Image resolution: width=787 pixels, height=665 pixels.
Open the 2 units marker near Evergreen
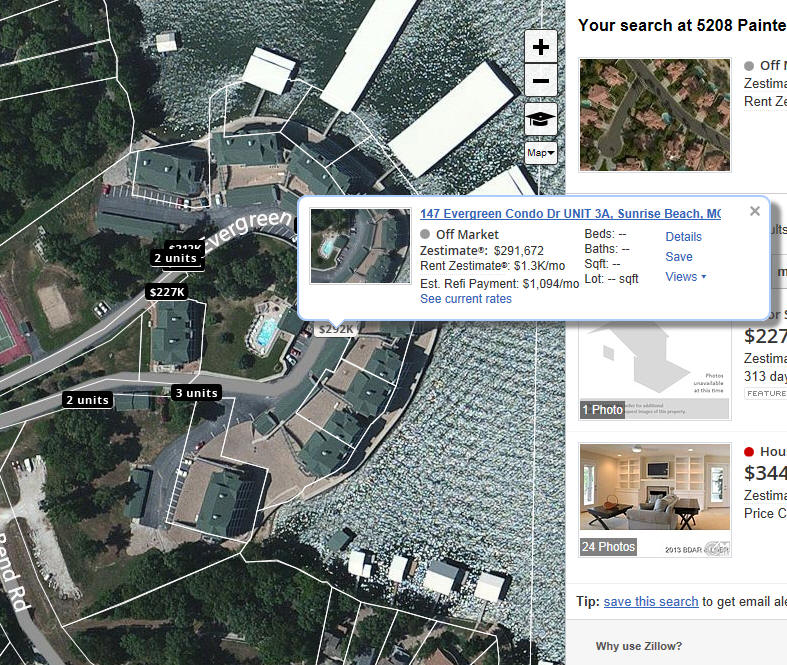175,258
